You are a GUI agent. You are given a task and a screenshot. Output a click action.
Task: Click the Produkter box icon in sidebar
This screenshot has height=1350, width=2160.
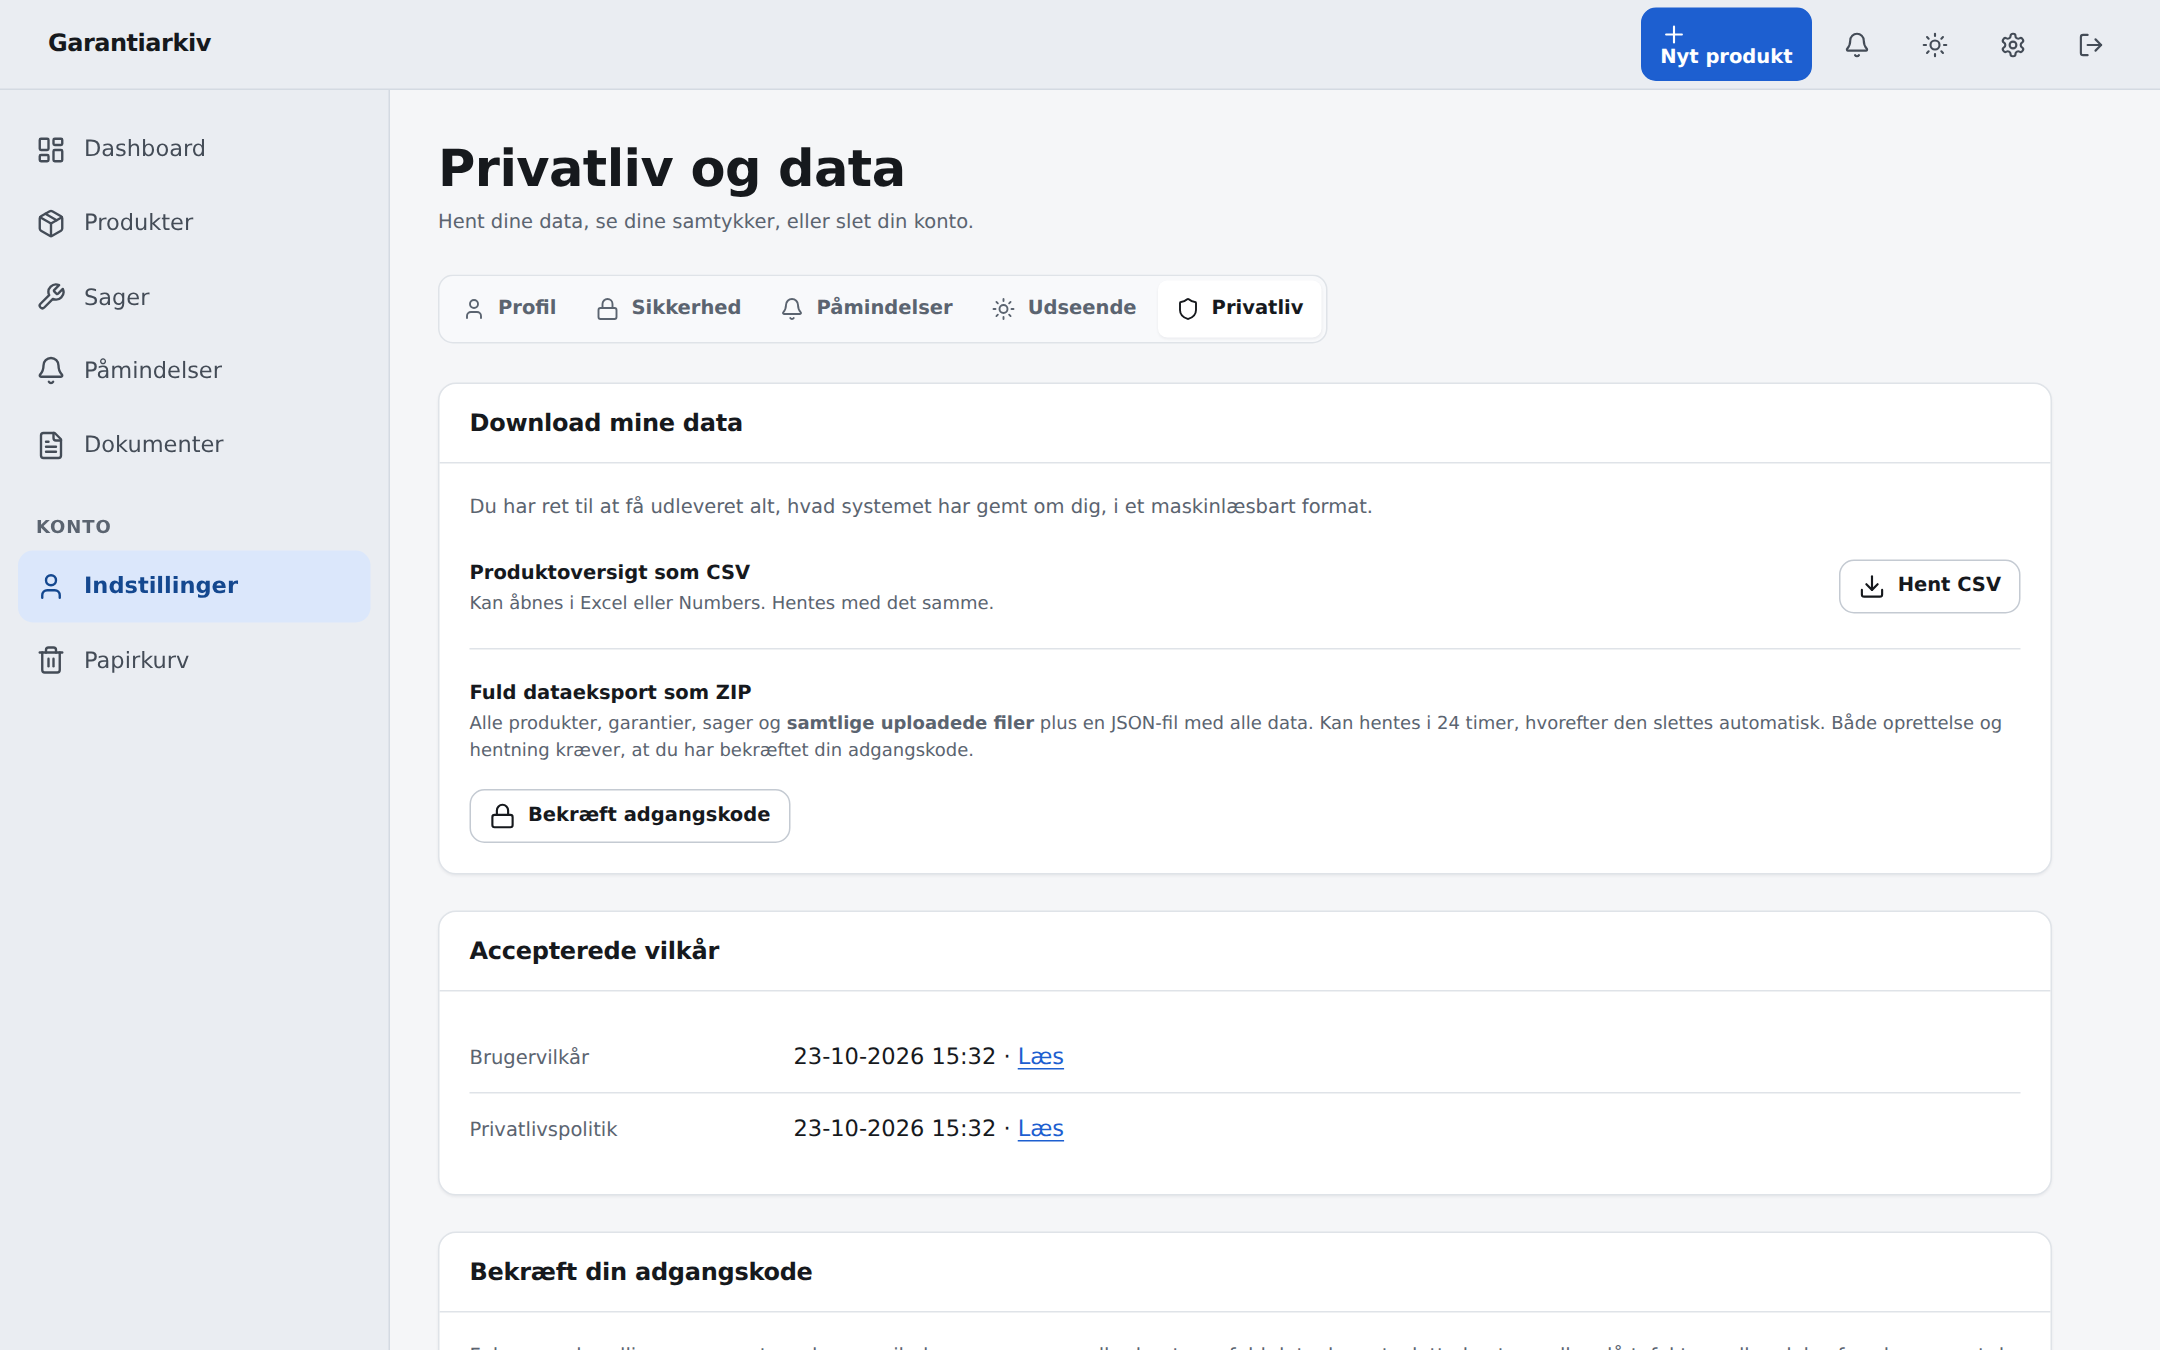coord(51,223)
